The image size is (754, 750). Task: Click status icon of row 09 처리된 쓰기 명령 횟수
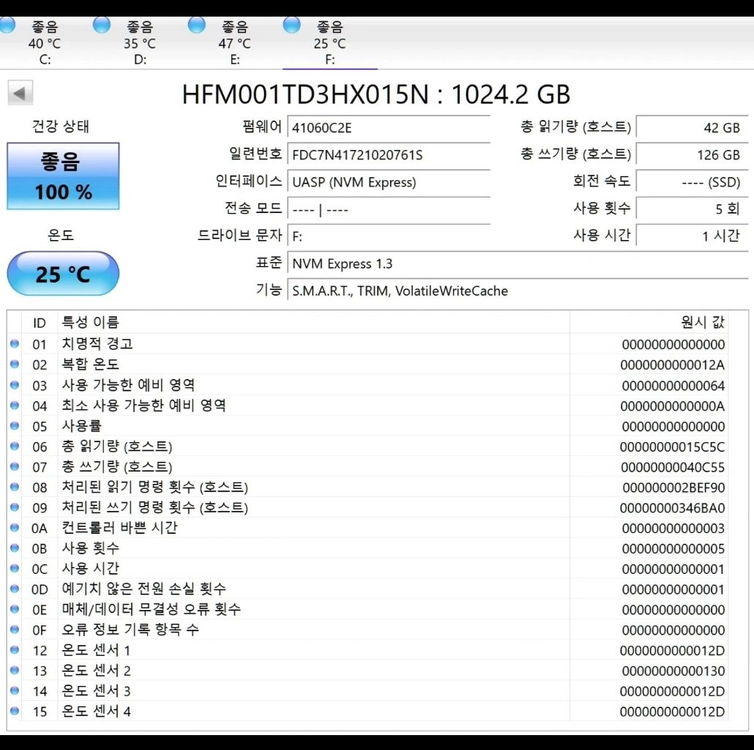[x=14, y=507]
